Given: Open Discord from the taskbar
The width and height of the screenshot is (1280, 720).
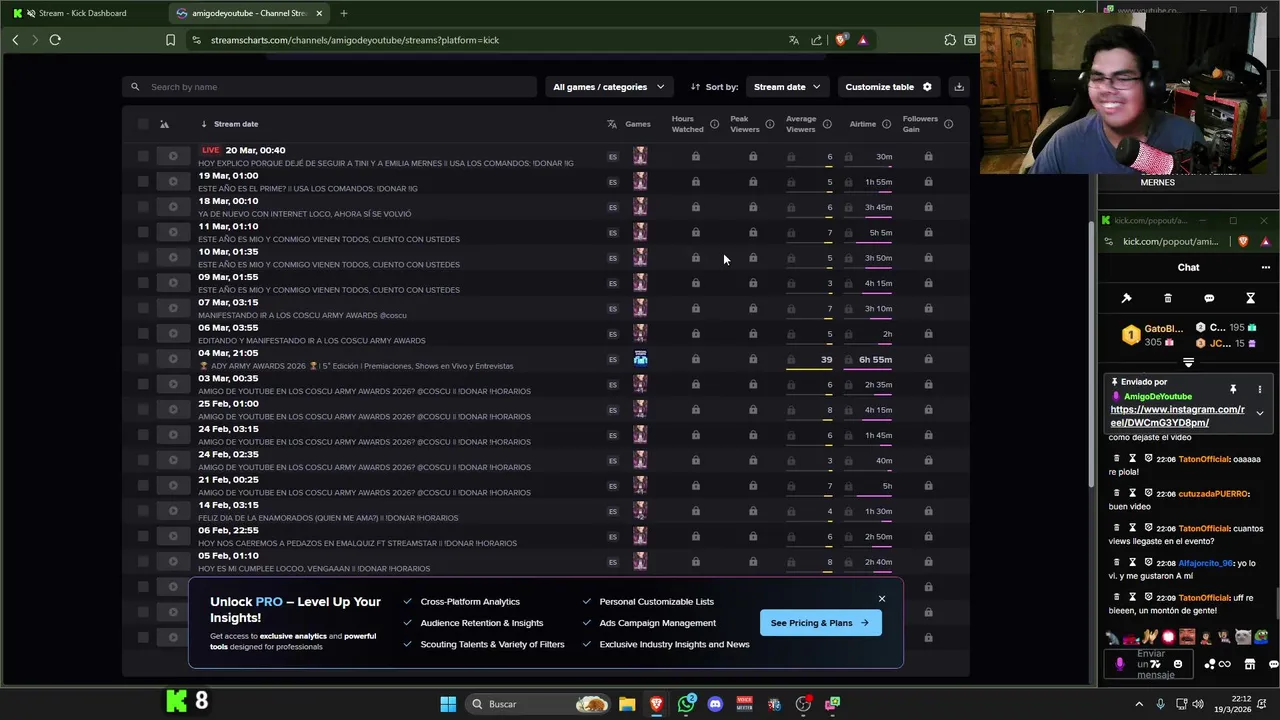Looking at the screenshot, I should click(715, 704).
